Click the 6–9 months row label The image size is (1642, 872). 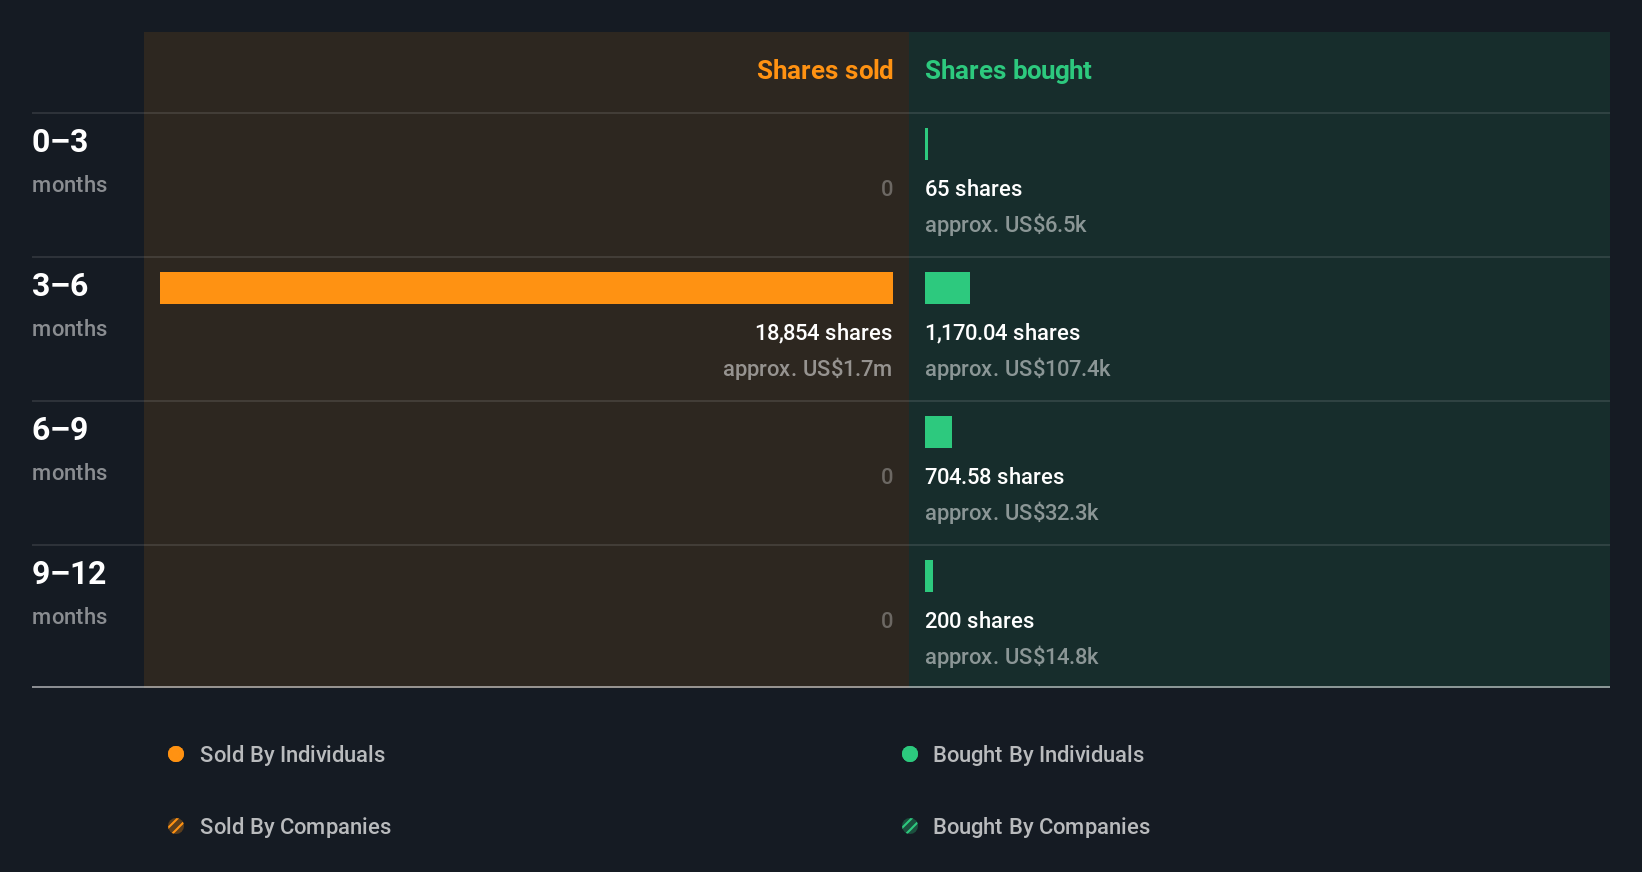[x=69, y=449]
